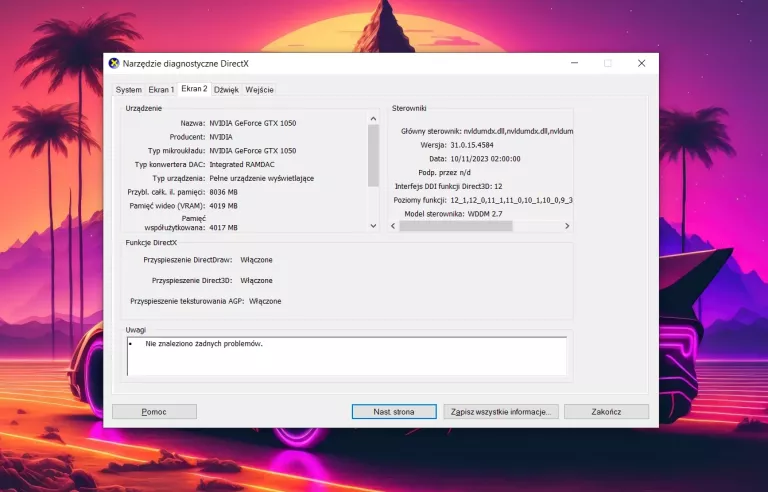Click the 4019 MB VRAM value
This screenshot has height=492, width=768.
223,206
